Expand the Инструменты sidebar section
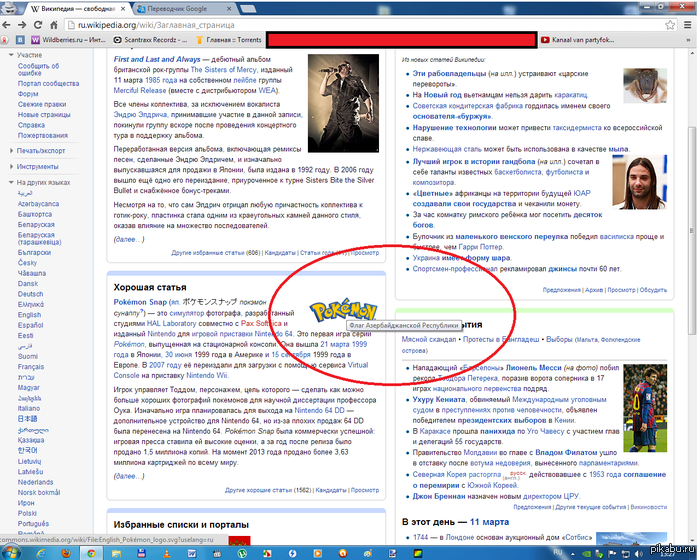This screenshot has height=560, width=700. coord(38,167)
